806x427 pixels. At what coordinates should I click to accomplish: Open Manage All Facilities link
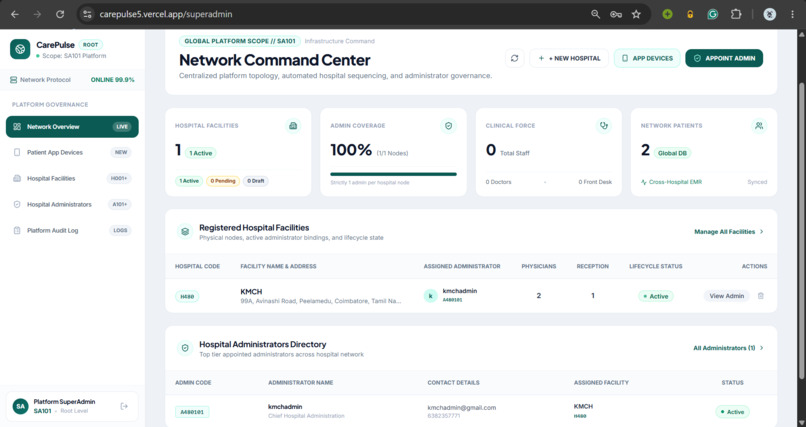tap(729, 232)
